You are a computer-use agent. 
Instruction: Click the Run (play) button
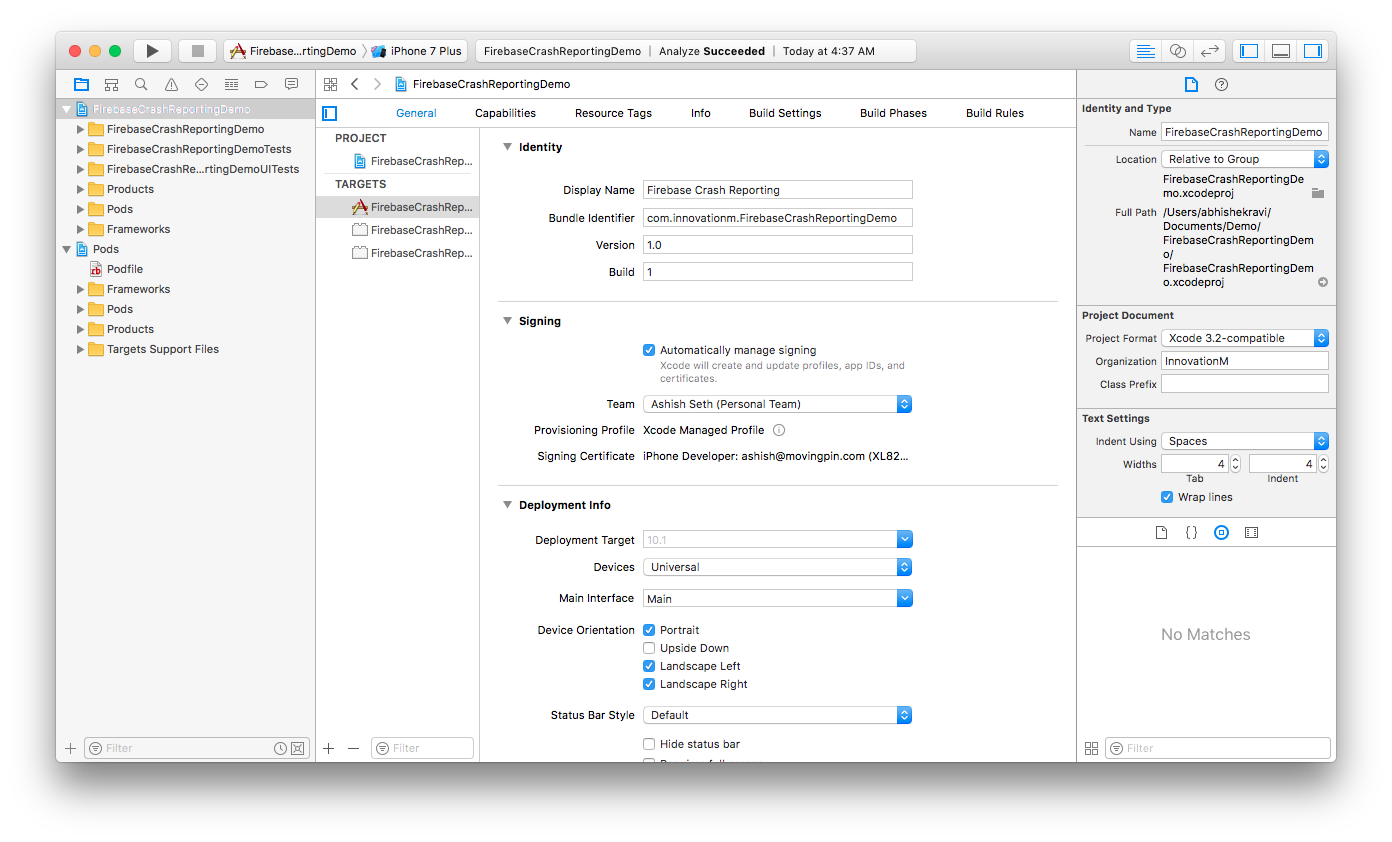(x=152, y=51)
